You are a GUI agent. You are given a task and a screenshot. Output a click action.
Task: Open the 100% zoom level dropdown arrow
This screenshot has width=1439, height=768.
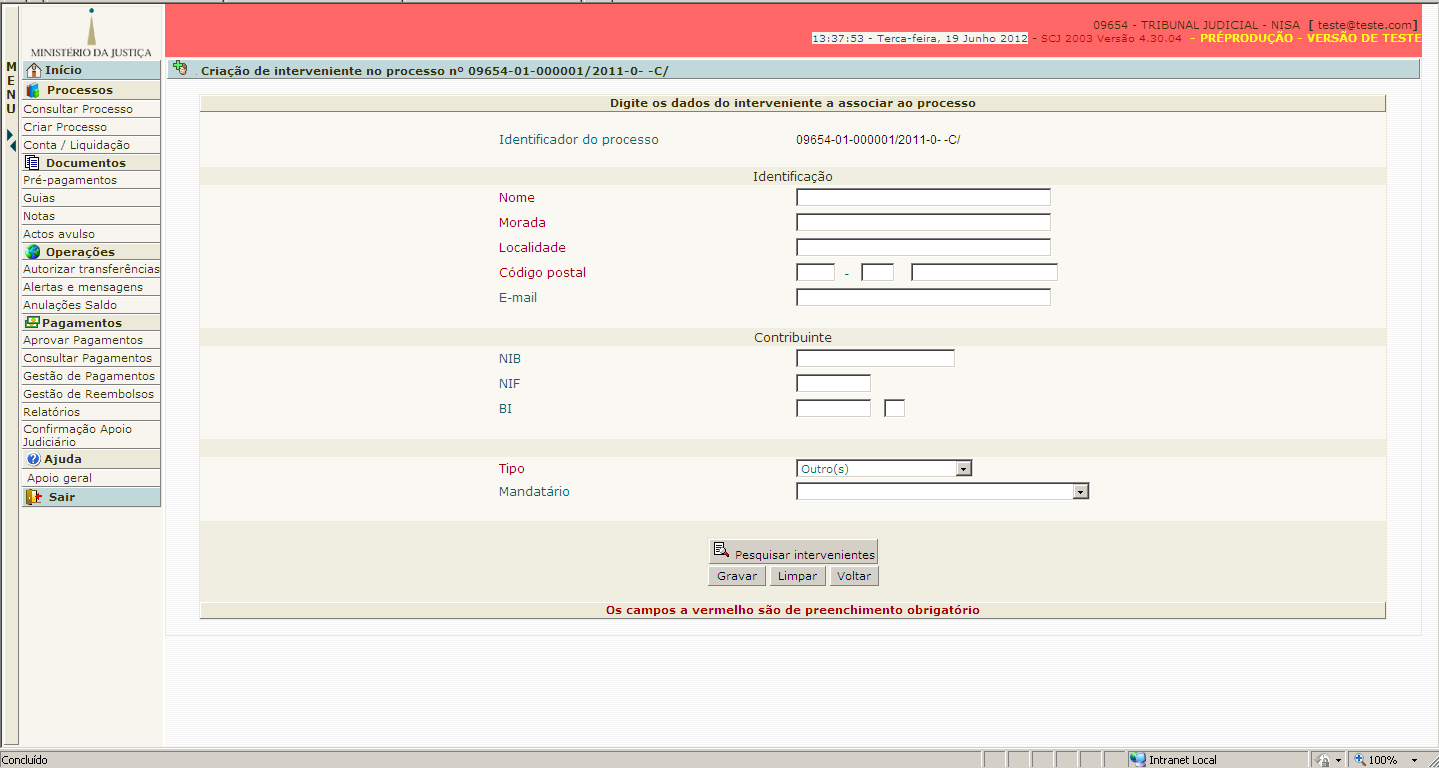pyautogui.click(x=1414, y=760)
